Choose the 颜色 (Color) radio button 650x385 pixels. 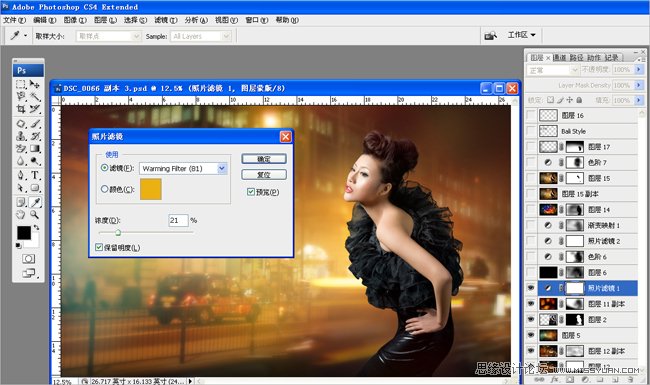click(104, 189)
